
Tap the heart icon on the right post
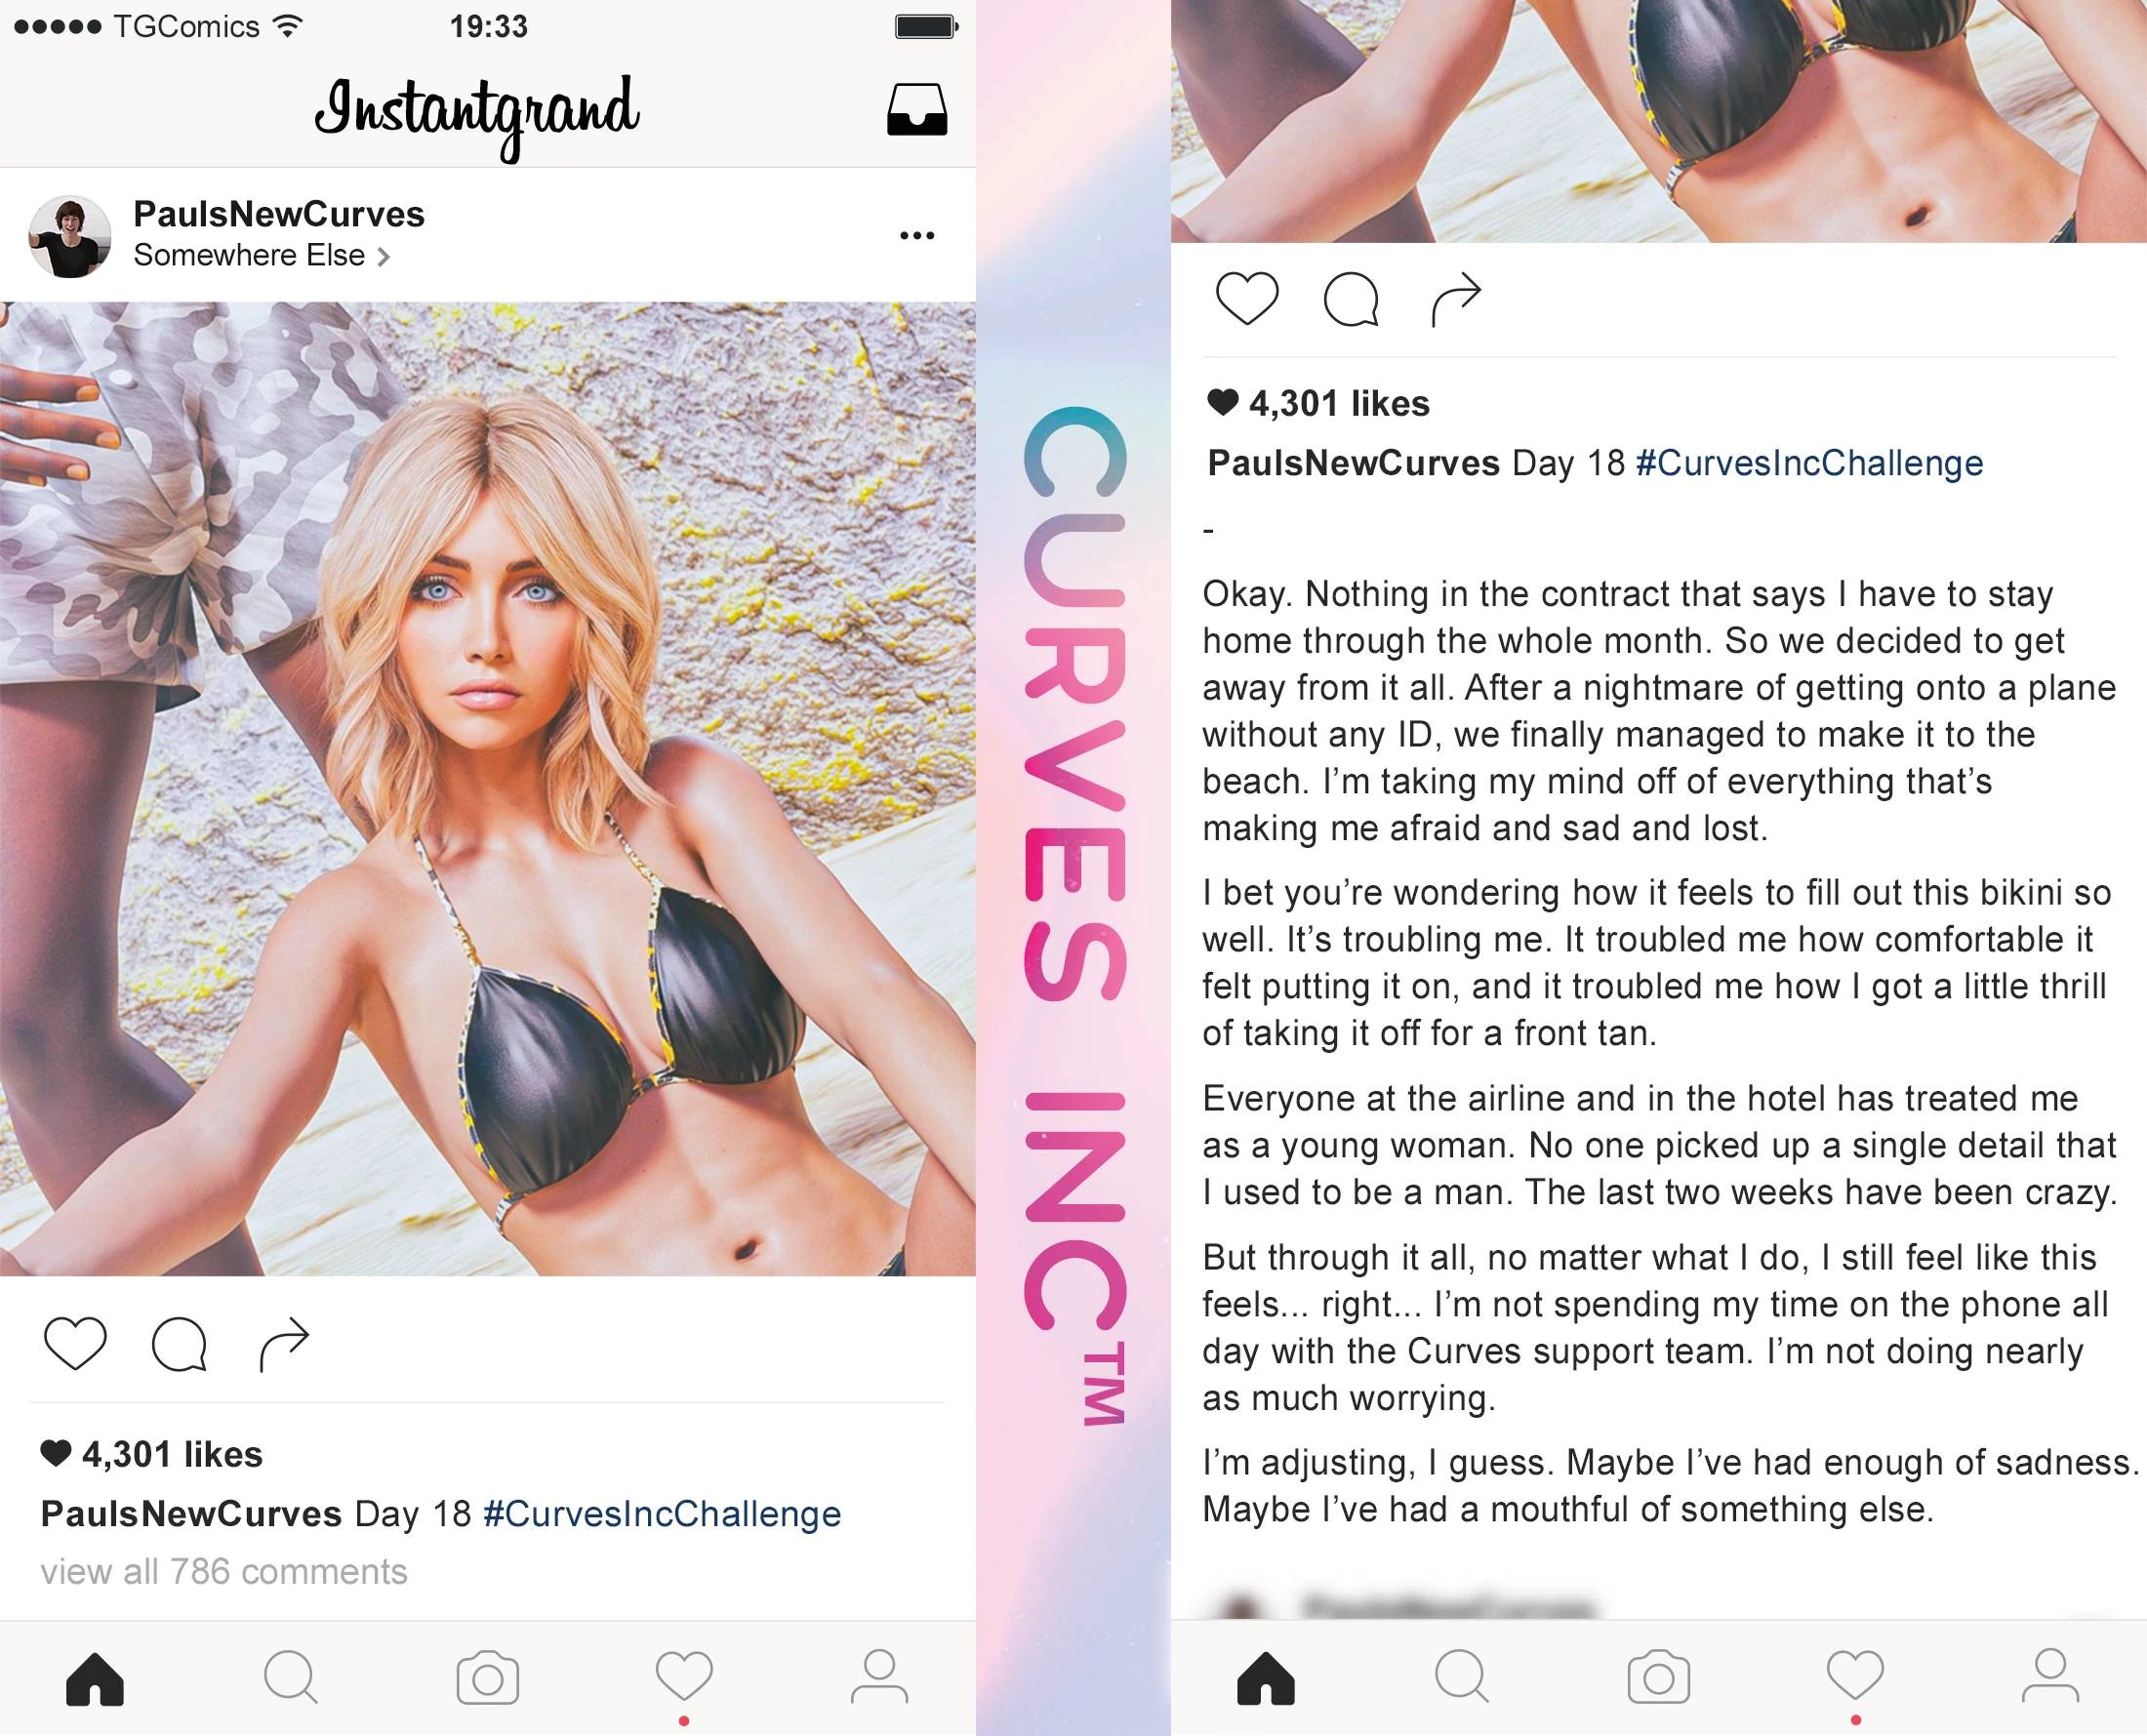click(x=1246, y=298)
